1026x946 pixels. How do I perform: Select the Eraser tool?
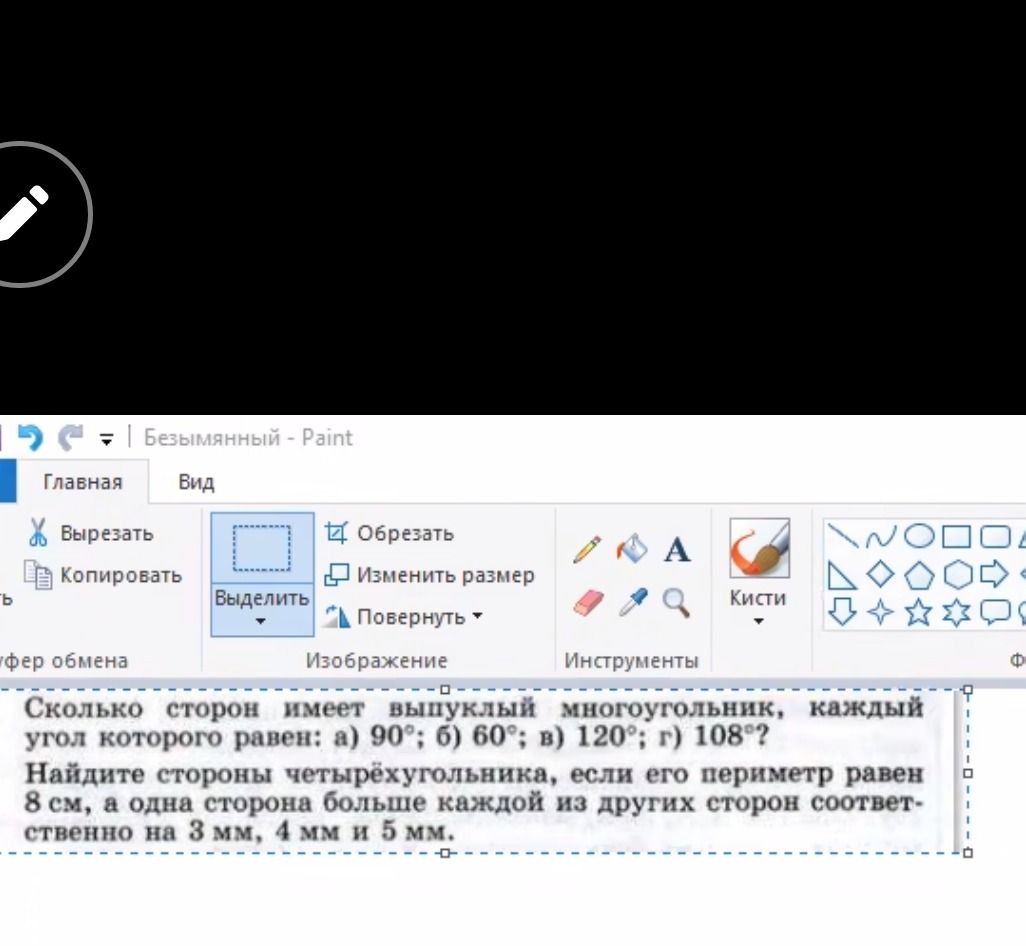point(588,603)
